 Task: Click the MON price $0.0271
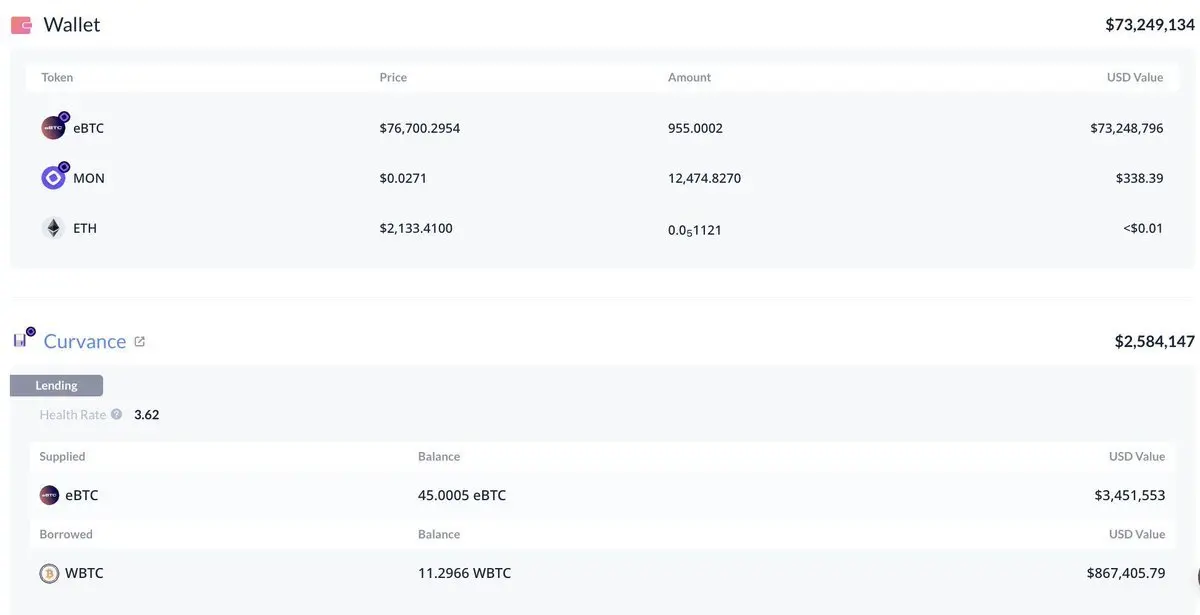pyautogui.click(x=403, y=178)
